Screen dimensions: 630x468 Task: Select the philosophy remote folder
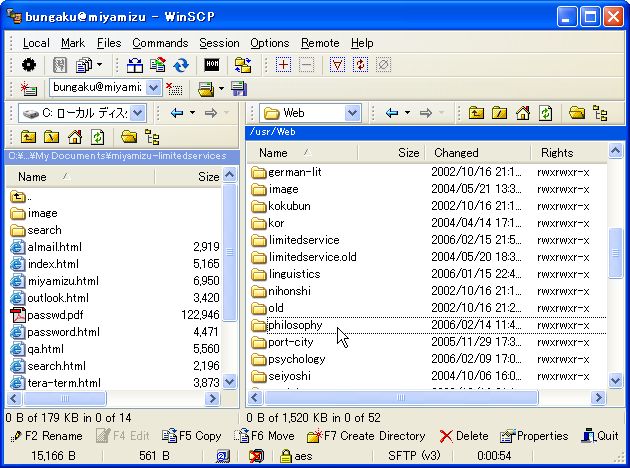[295, 325]
